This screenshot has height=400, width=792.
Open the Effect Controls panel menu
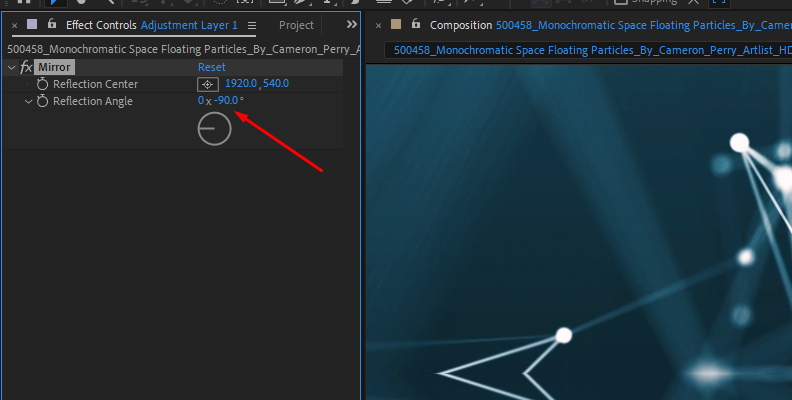coord(252,25)
